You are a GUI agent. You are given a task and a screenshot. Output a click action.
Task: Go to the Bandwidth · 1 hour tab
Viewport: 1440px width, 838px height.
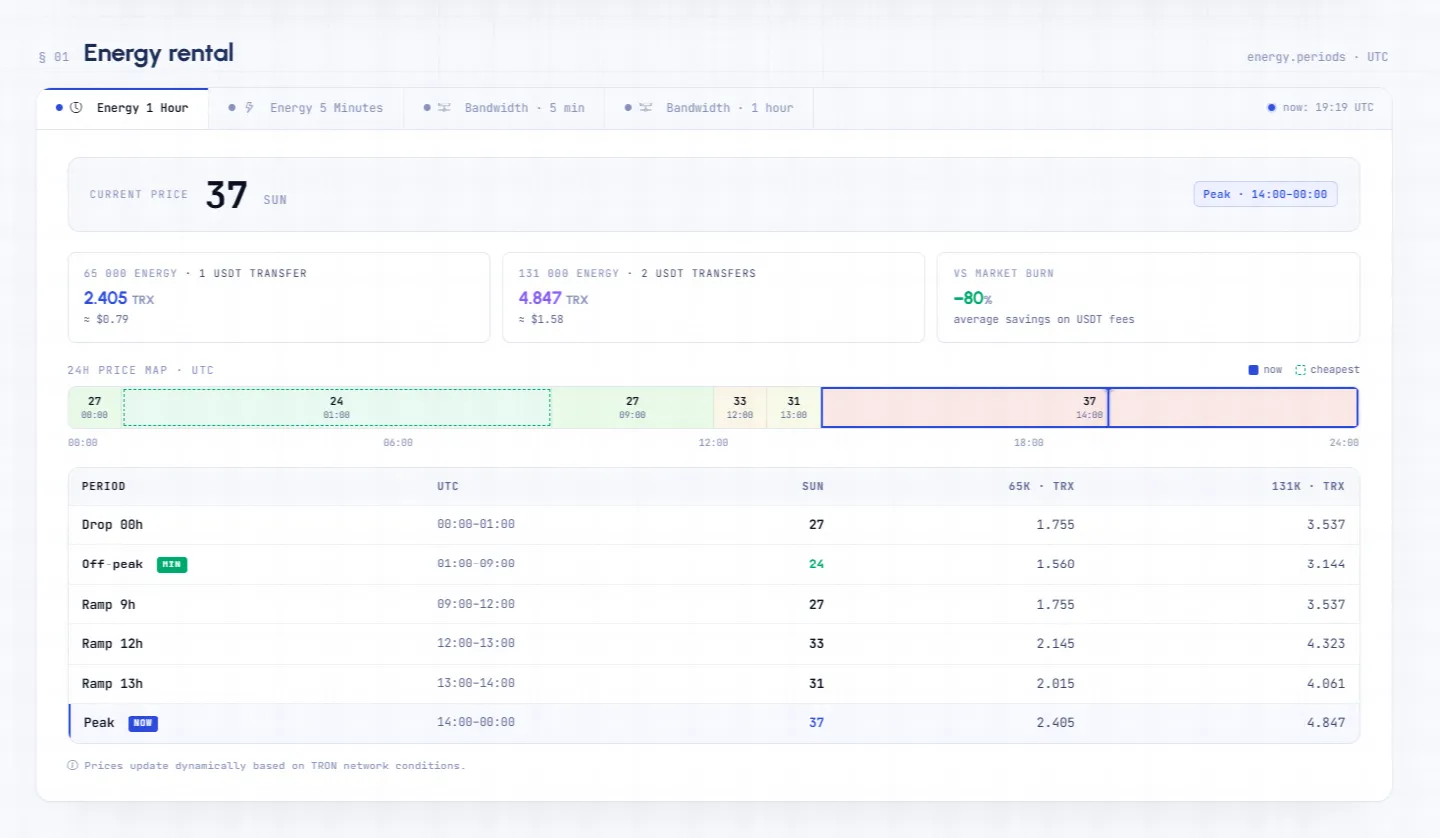click(709, 108)
